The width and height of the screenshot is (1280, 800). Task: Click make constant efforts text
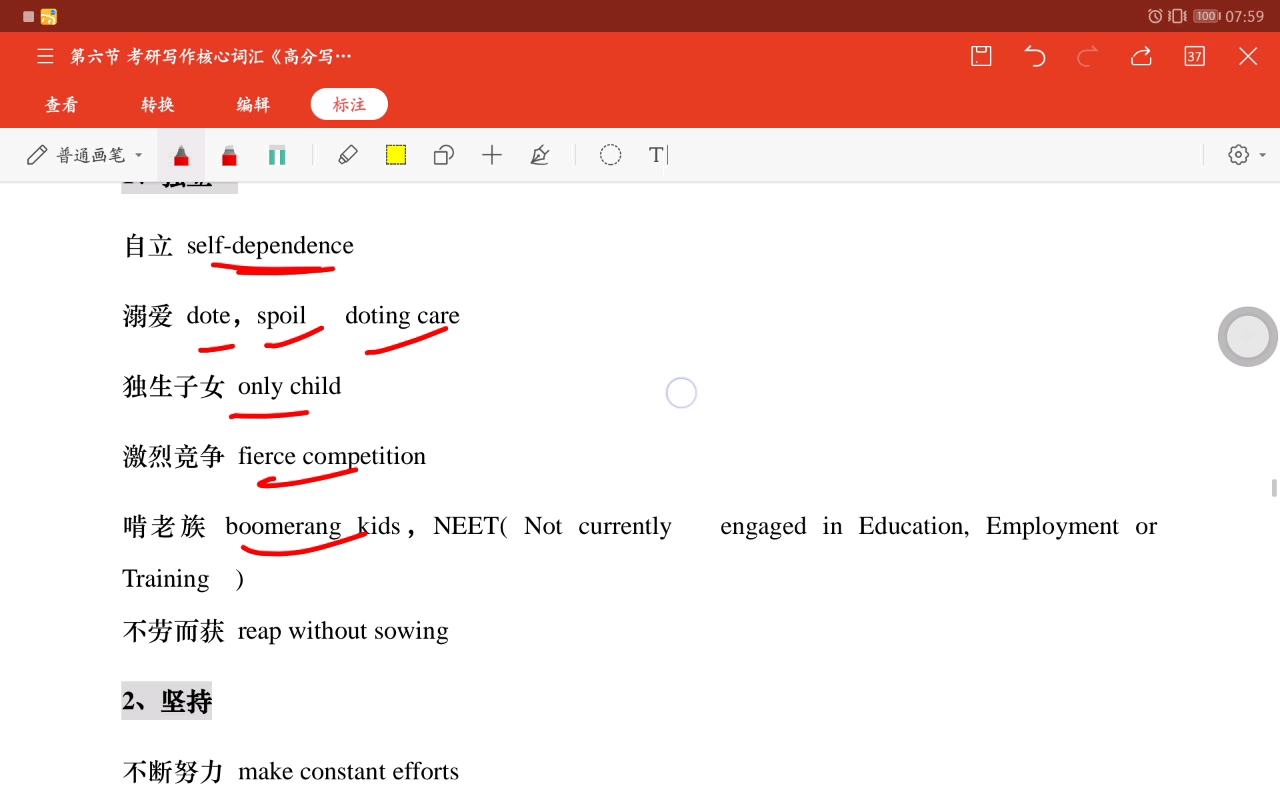(x=348, y=771)
